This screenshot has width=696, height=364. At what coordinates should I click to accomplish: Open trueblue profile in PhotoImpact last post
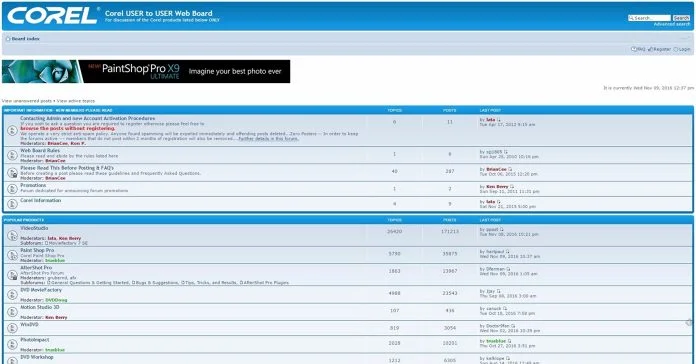[496, 341]
